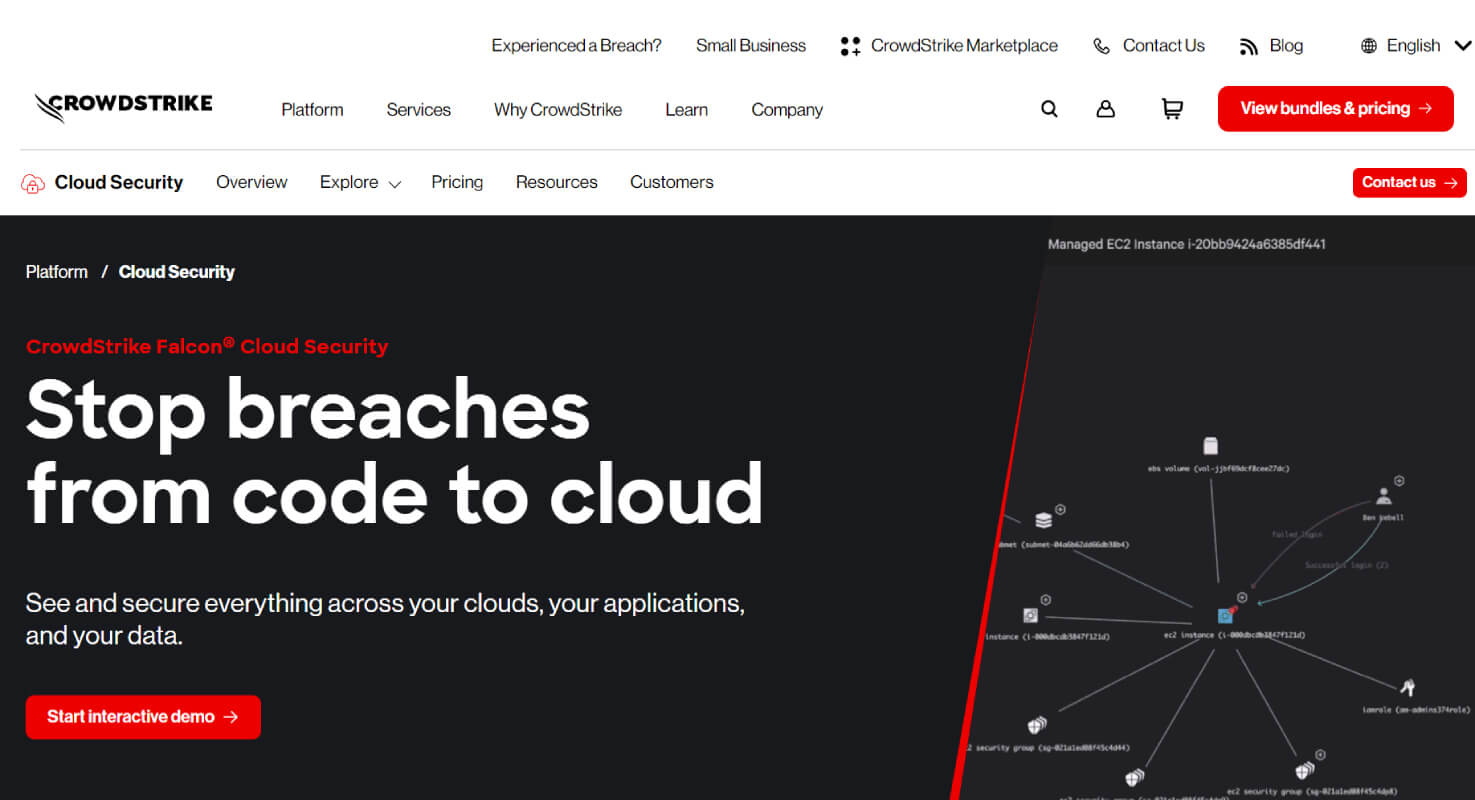Image resolution: width=1475 pixels, height=800 pixels.
Task: Click the Managed EC2 Instance title text
Action: (x=1187, y=244)
